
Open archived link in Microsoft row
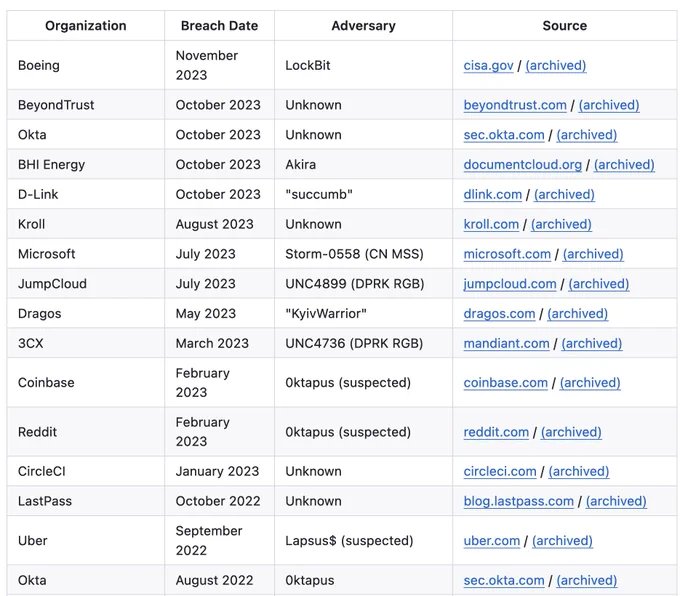(593, 254)
